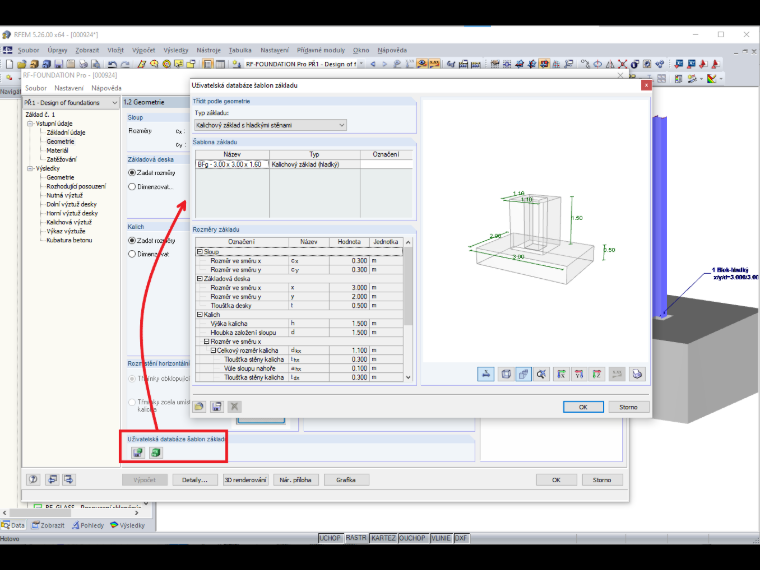Select Zadat rozměry radio under Kalich
The height and width of the screenshot is (570, 760).
point(132,240)
